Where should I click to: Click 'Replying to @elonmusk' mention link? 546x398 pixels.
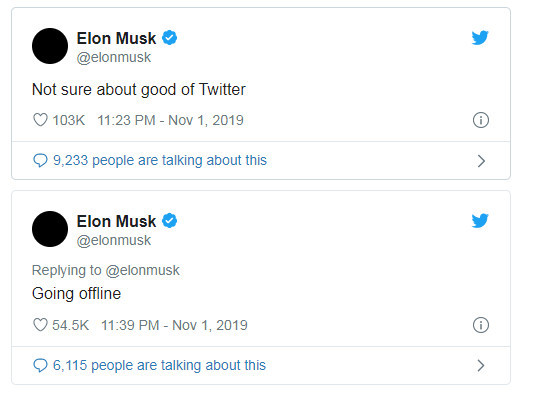pos(143,271)
